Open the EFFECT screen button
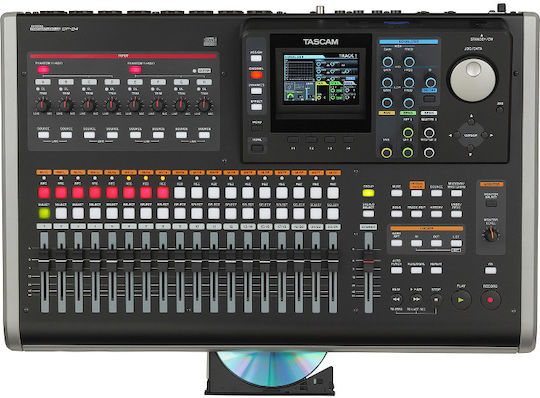The width and height of the screenshot is (540, 398). (x=256, y=107)
